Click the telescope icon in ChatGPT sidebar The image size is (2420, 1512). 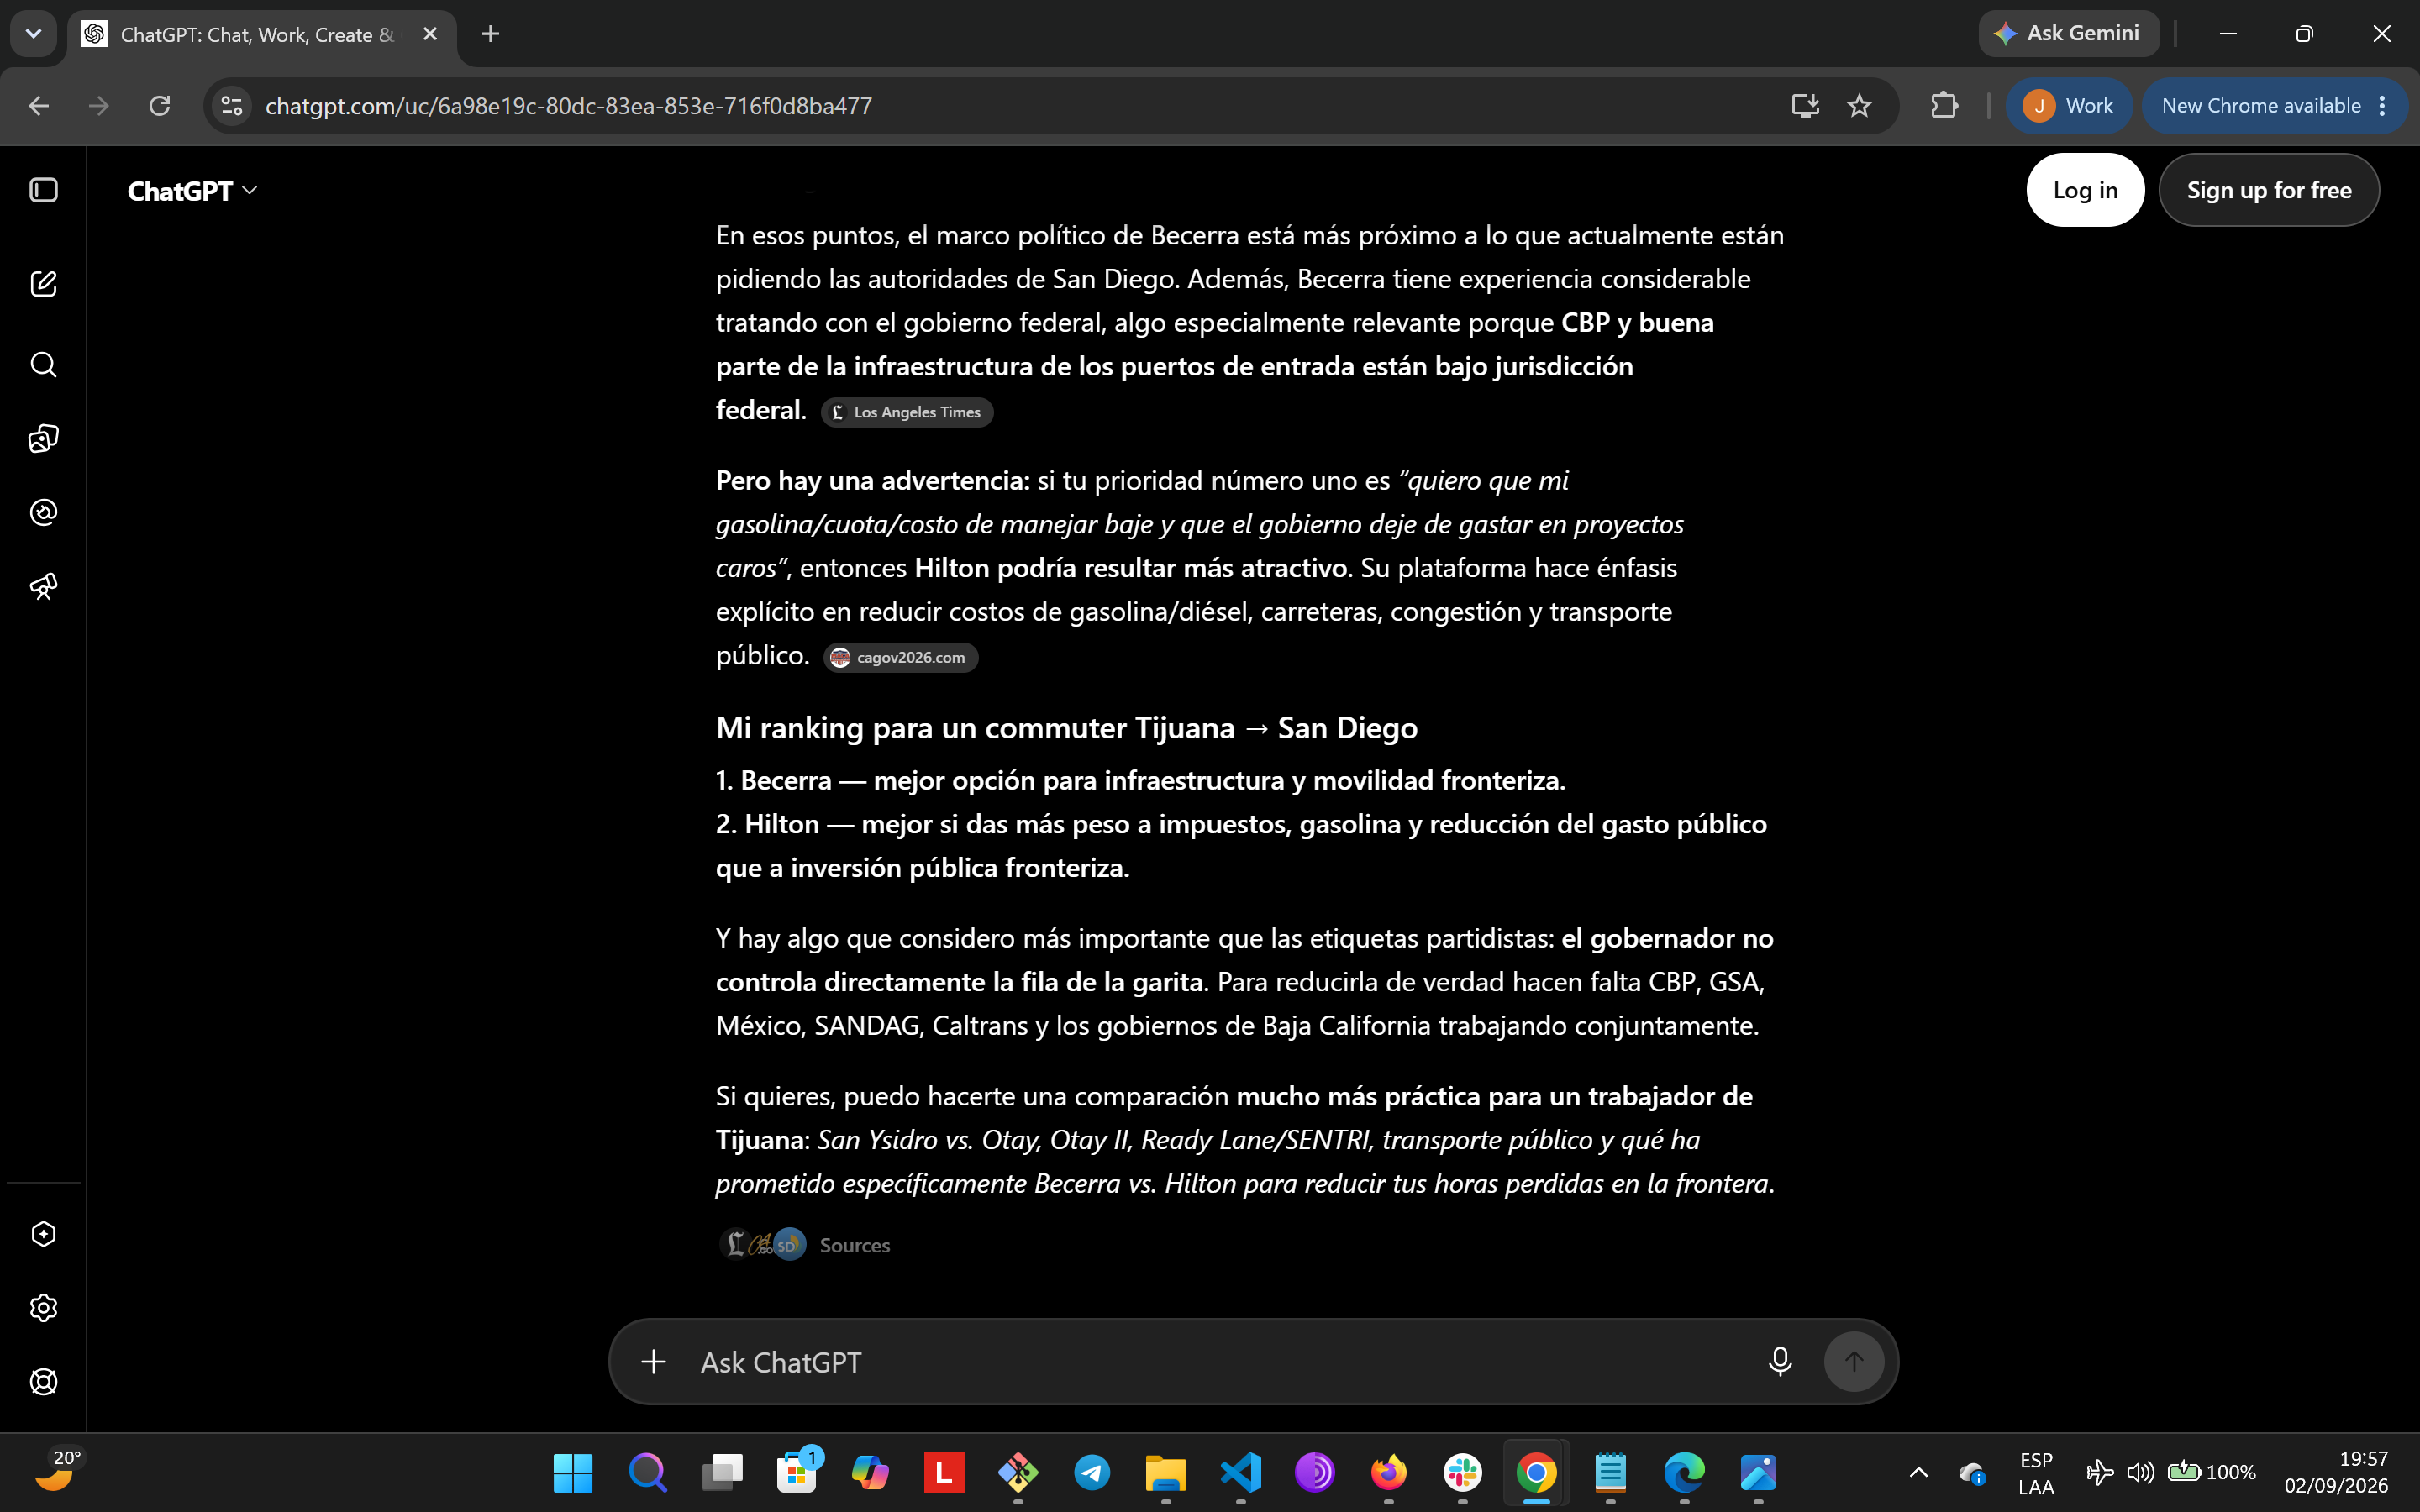43,586
